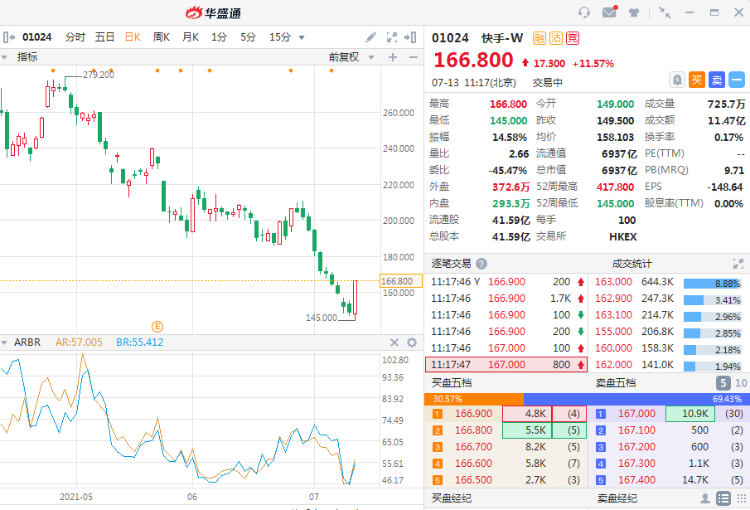Switch order book depth to 10 levels
This screenshot has height=510, width=750.
741,383
